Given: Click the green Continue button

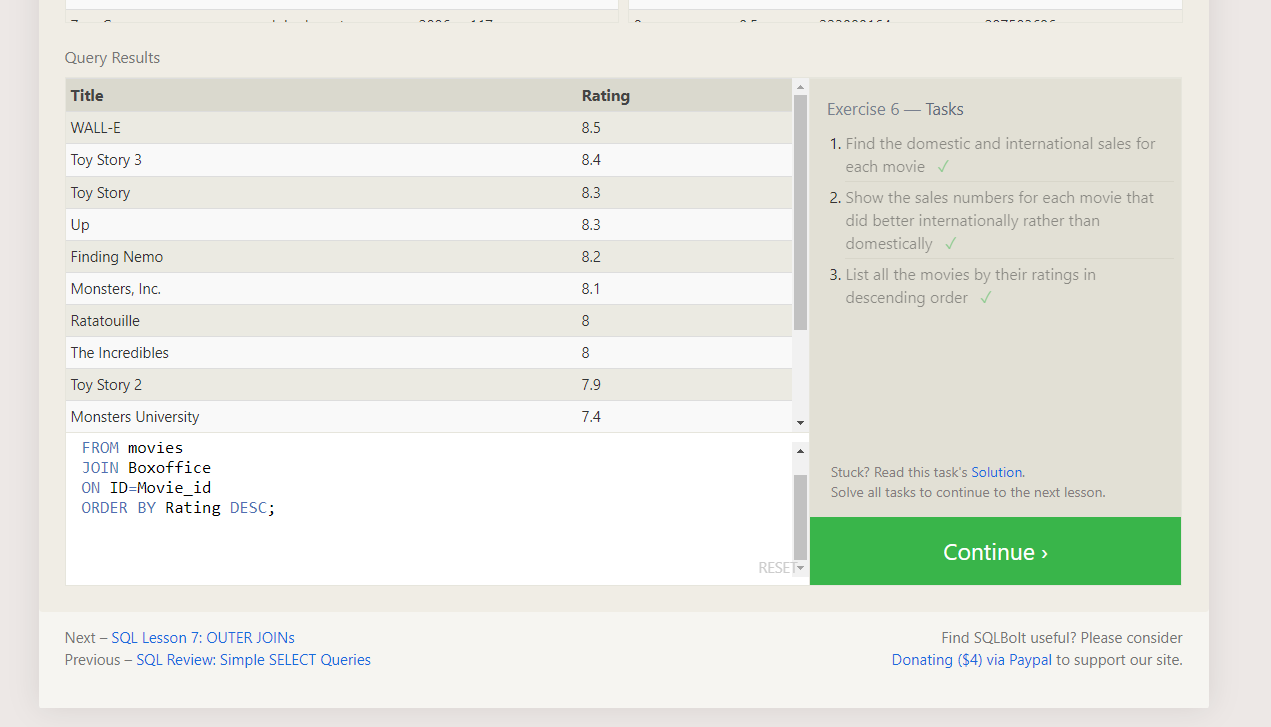Looking at the screenshot, I should click(x=995, y=551).
